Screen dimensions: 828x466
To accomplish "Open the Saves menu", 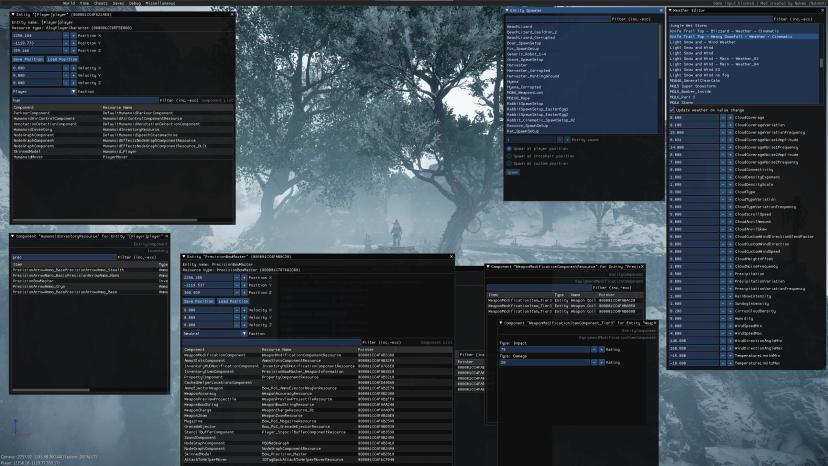I will tap(118, 3).
